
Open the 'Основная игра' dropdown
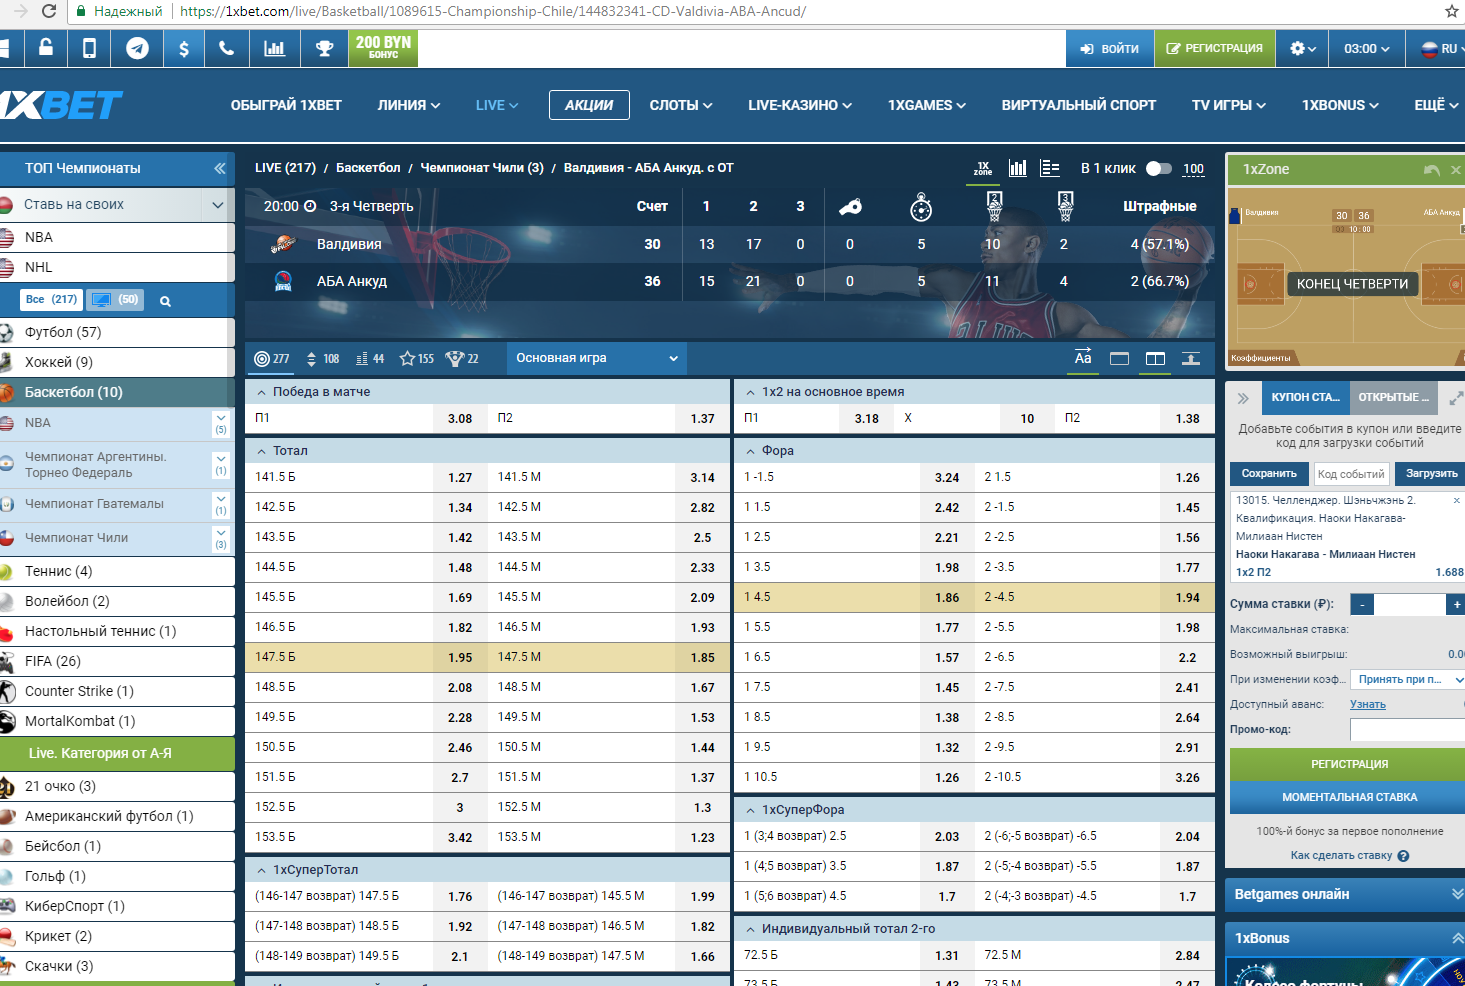(596, 358)
